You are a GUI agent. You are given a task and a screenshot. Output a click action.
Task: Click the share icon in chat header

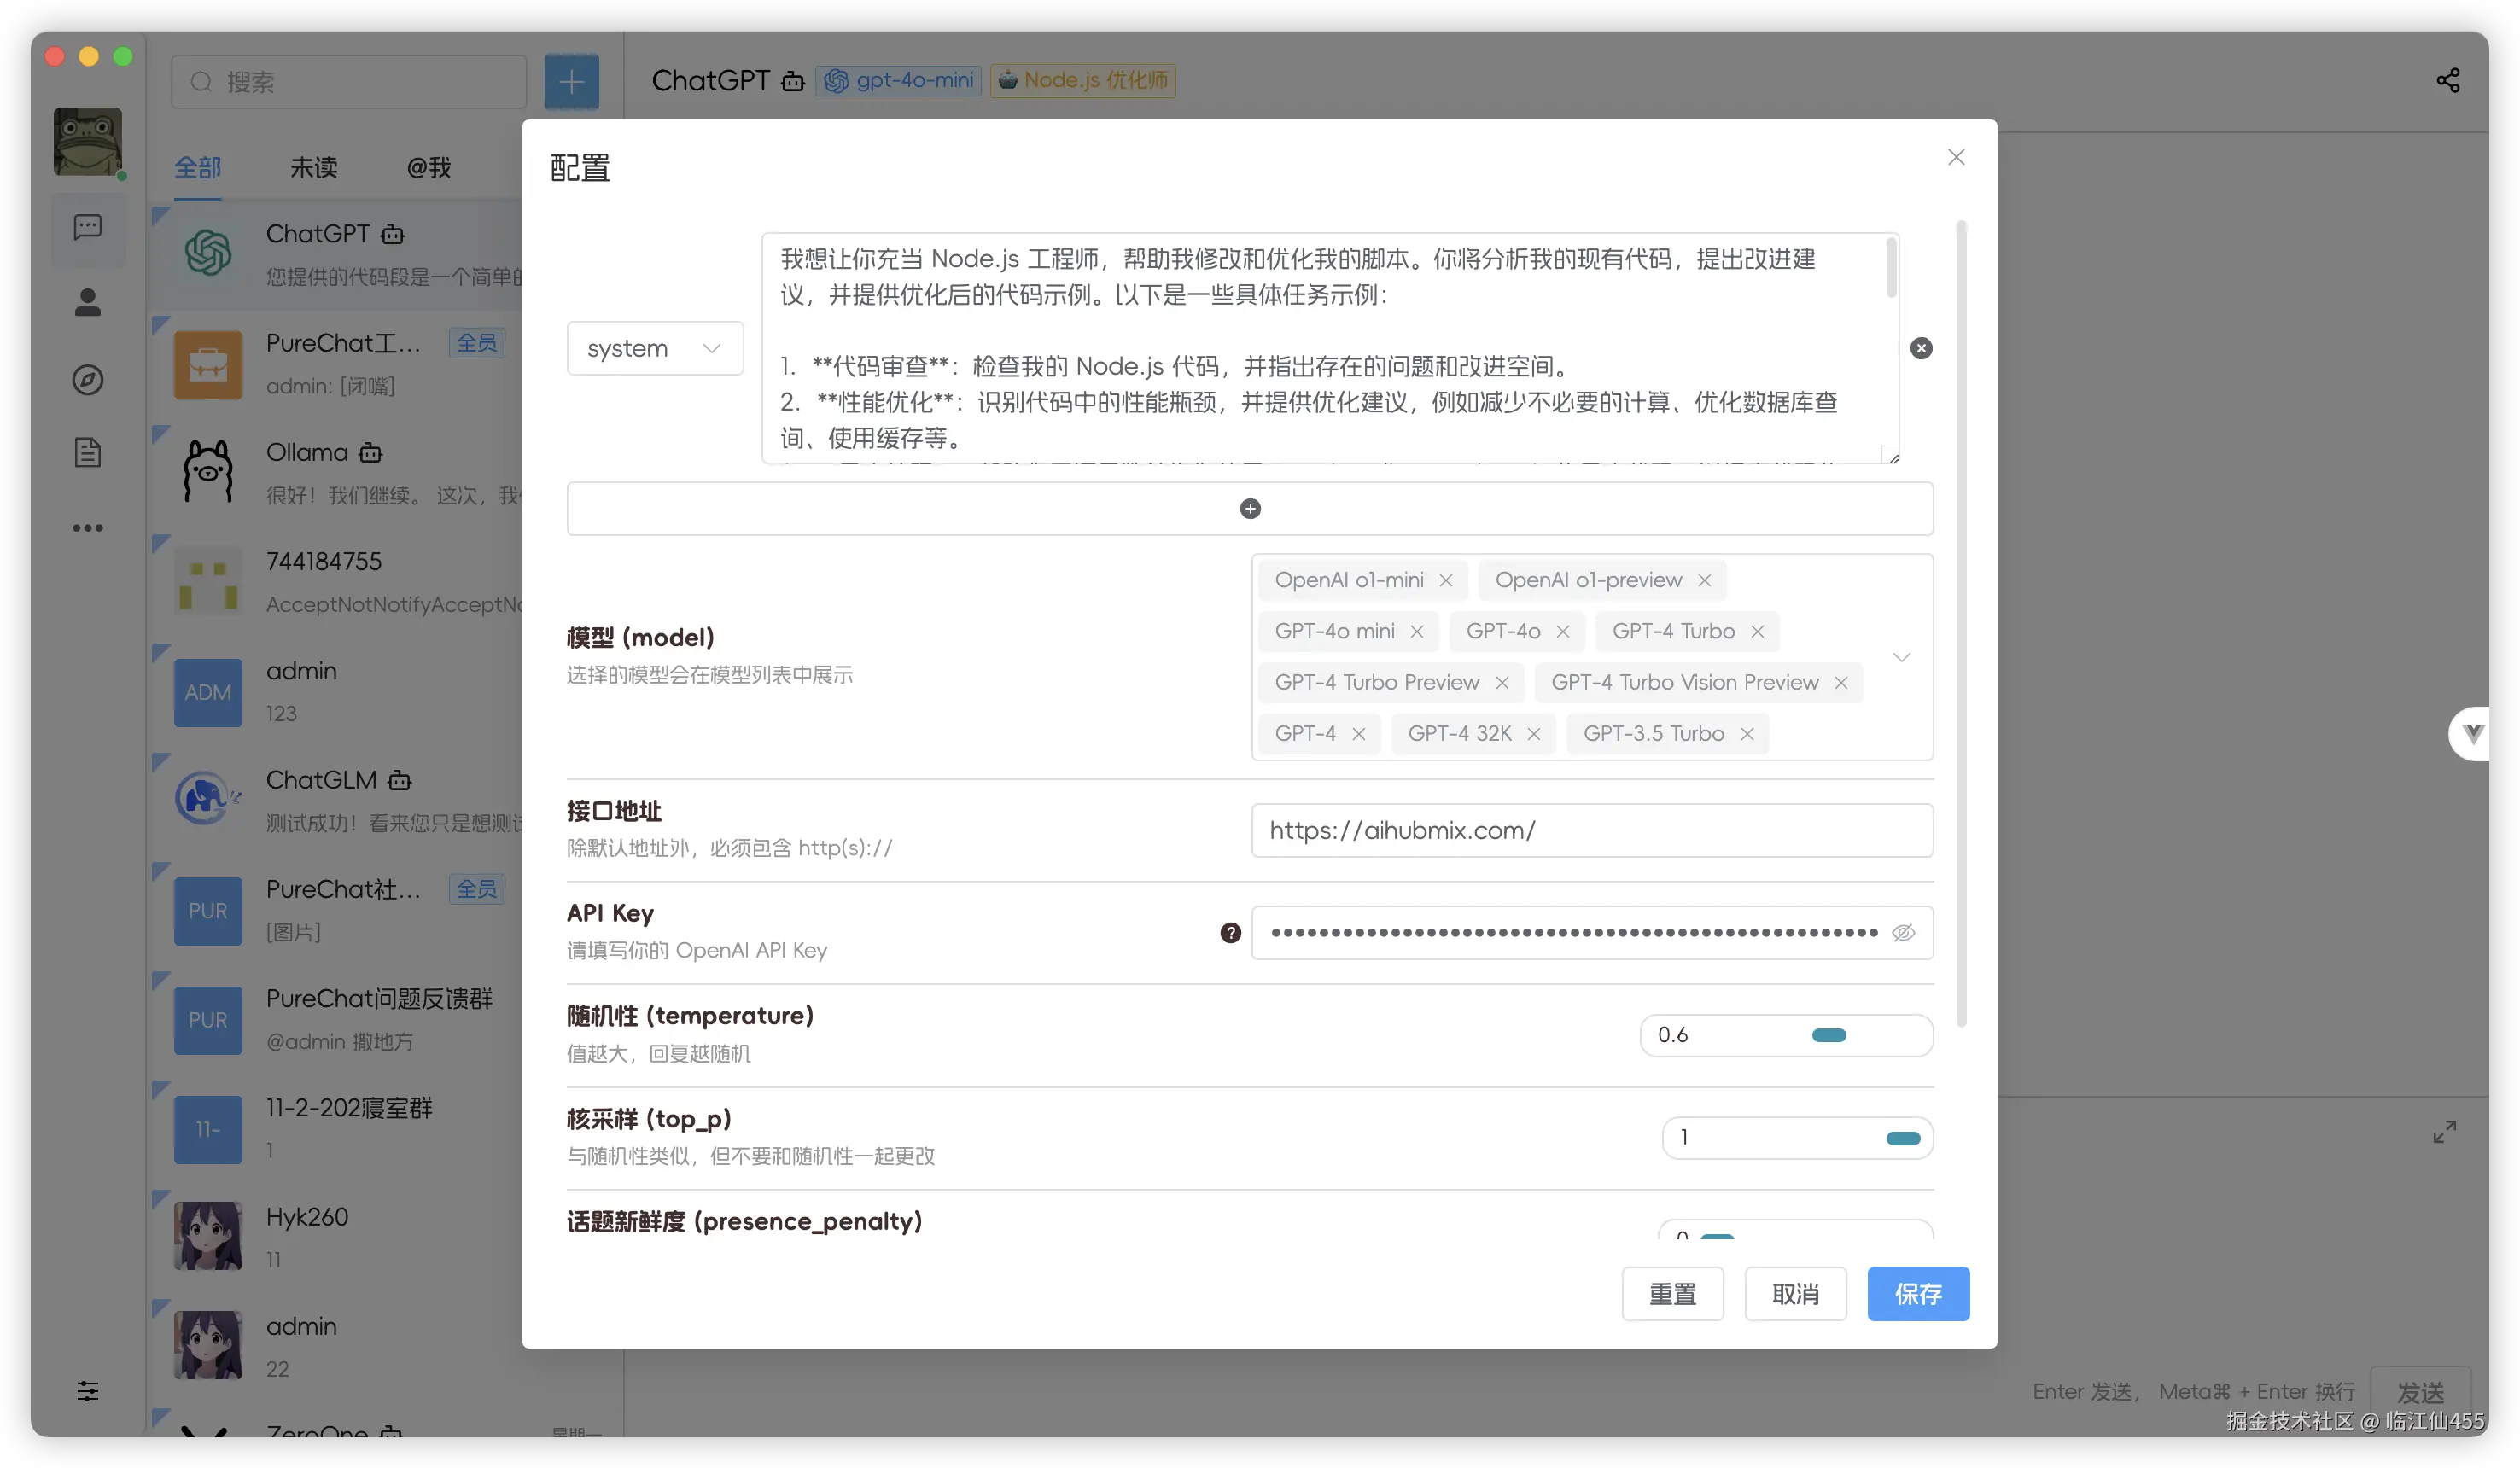(x=2447, y=80)
